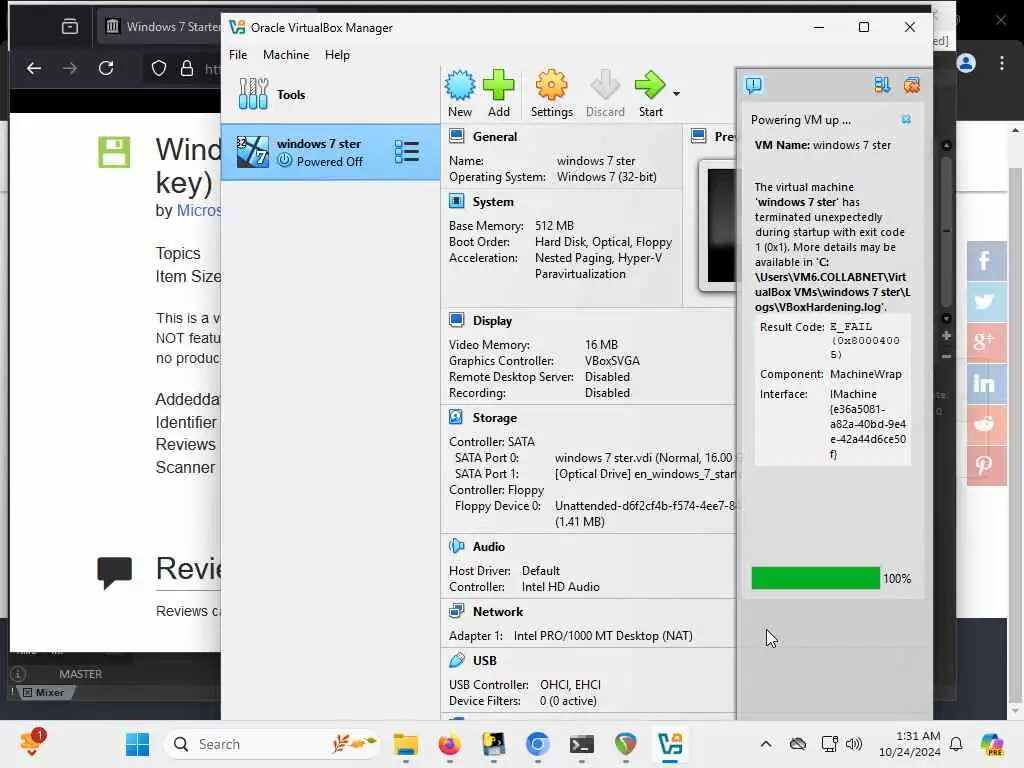Image resolution: width=1024 pixels, height=768 pixels.
Task: Share page via LinkedIn button
Action: [x=985, y=384]
